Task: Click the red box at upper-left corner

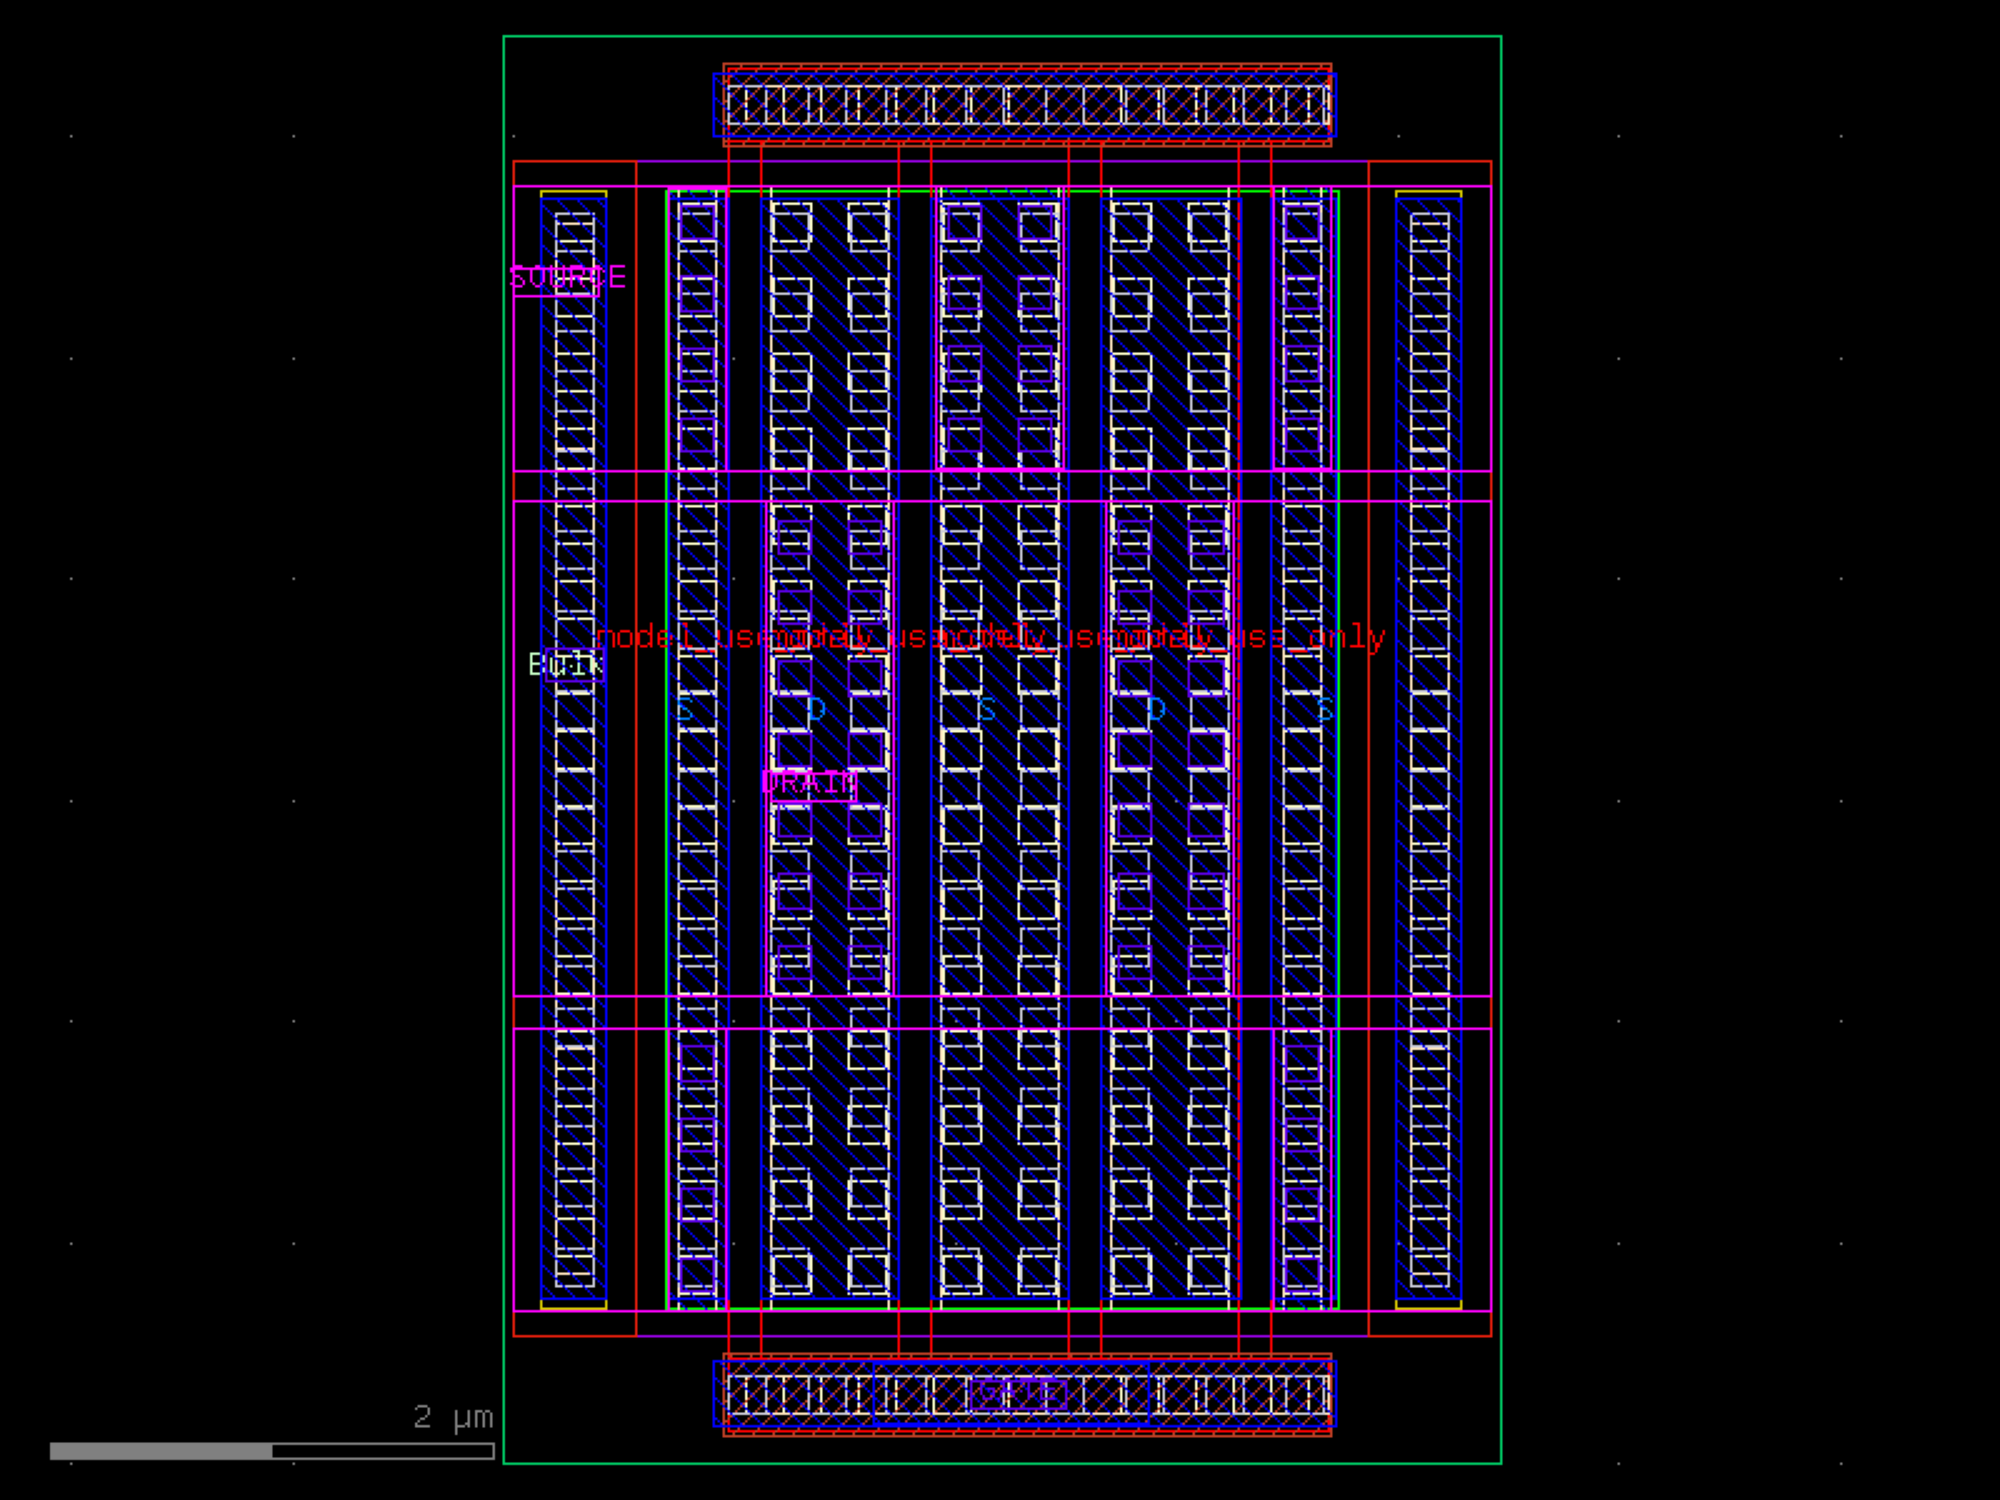Action: tap(574, 172)
